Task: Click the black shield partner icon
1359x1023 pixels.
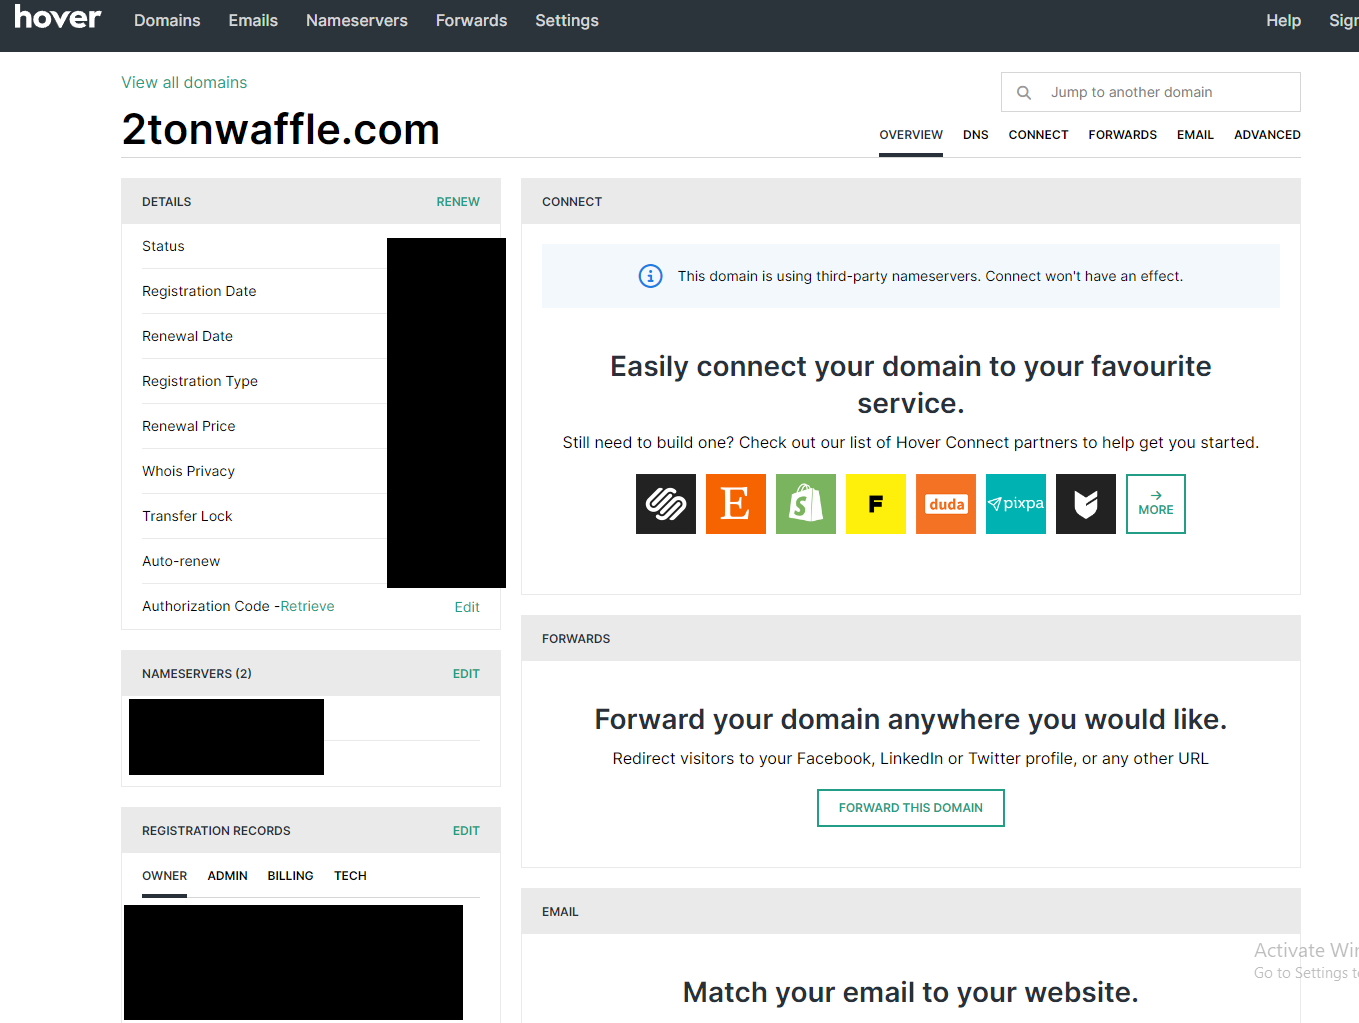Action: 1085,504
